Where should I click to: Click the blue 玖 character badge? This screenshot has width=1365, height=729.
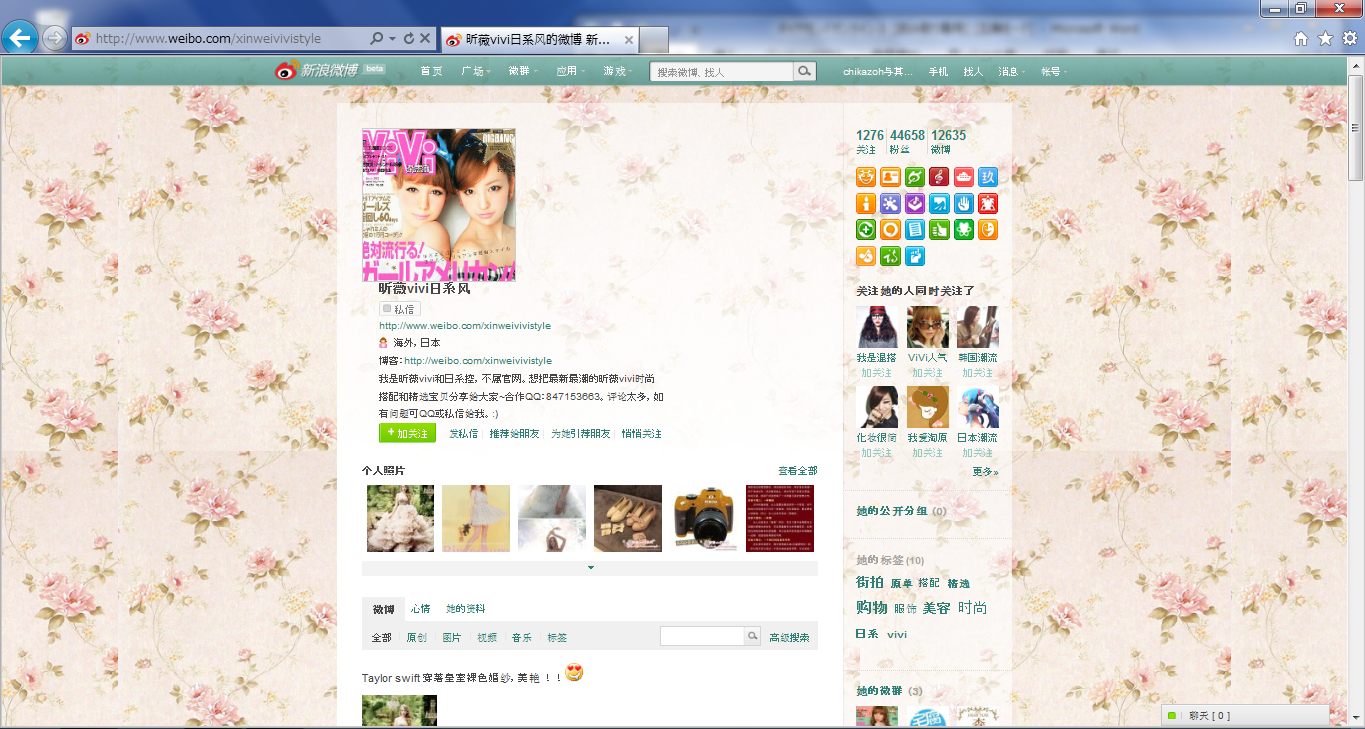coord(988,177)
